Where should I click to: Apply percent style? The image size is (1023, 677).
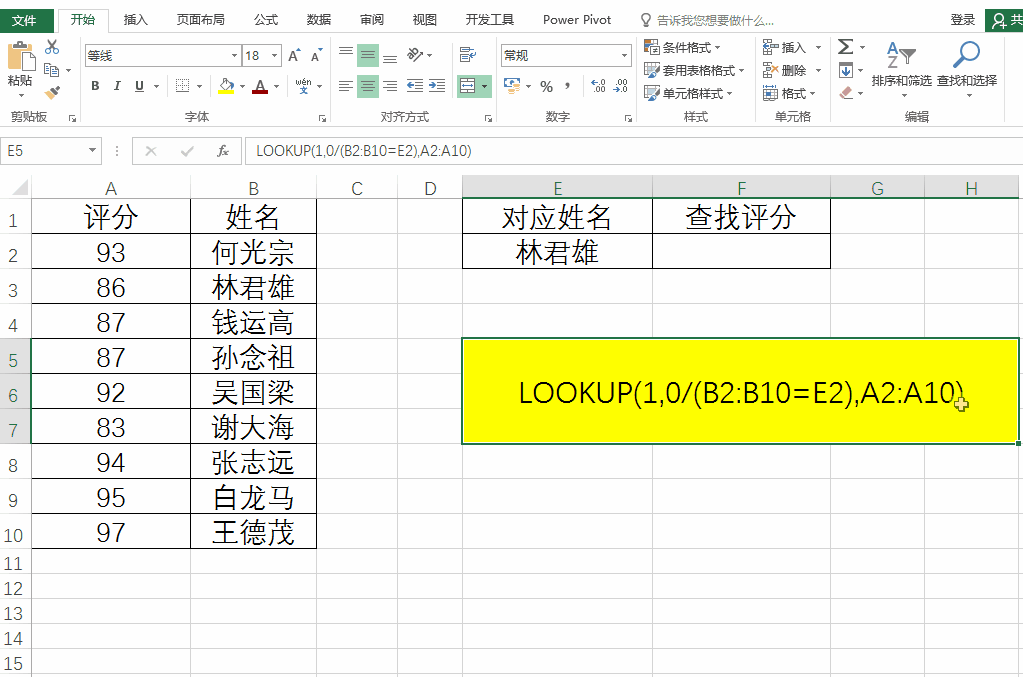point(547,85)
